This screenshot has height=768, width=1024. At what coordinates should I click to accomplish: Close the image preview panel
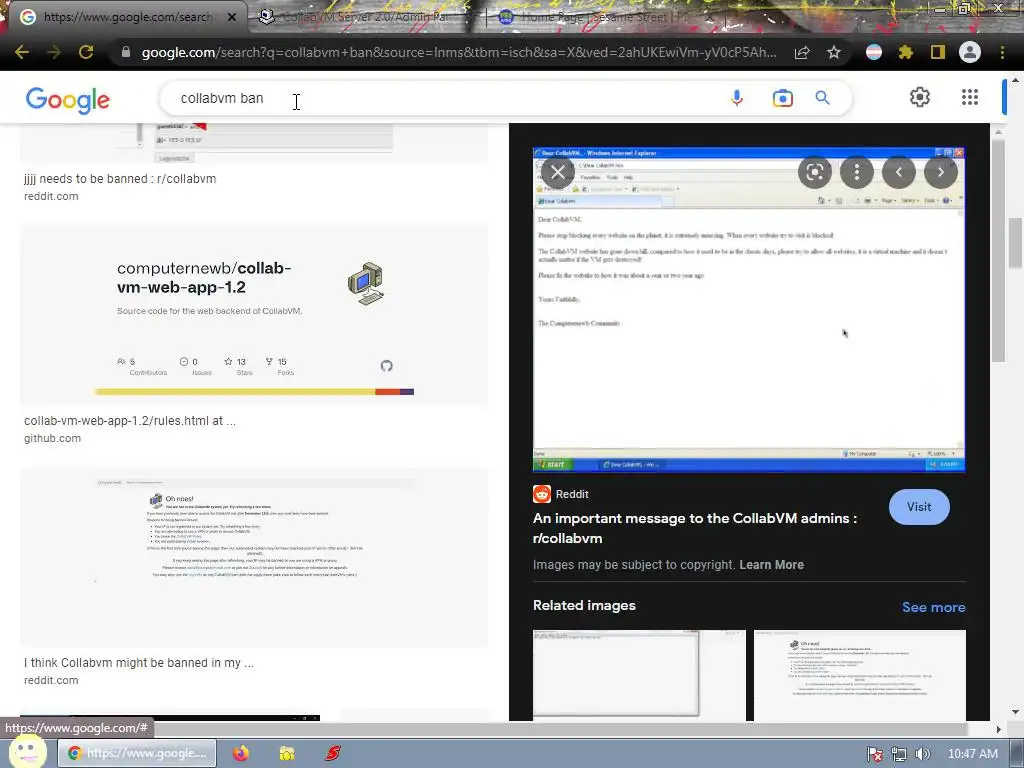pos(558,172)
